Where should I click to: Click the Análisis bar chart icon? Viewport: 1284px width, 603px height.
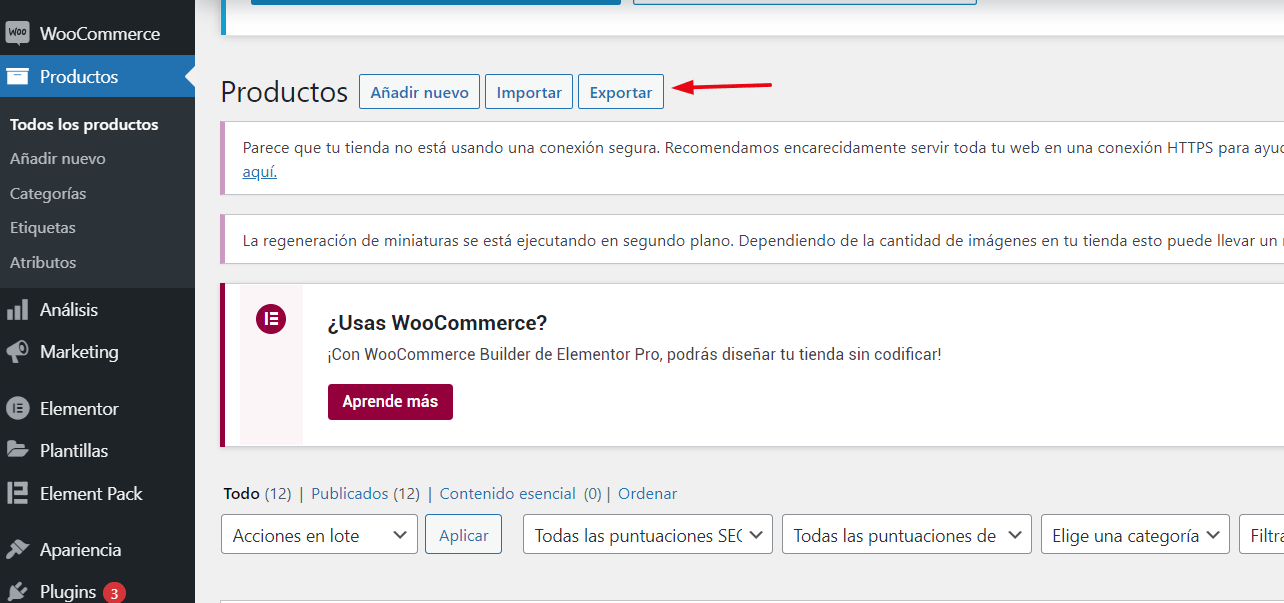(17, 310)
